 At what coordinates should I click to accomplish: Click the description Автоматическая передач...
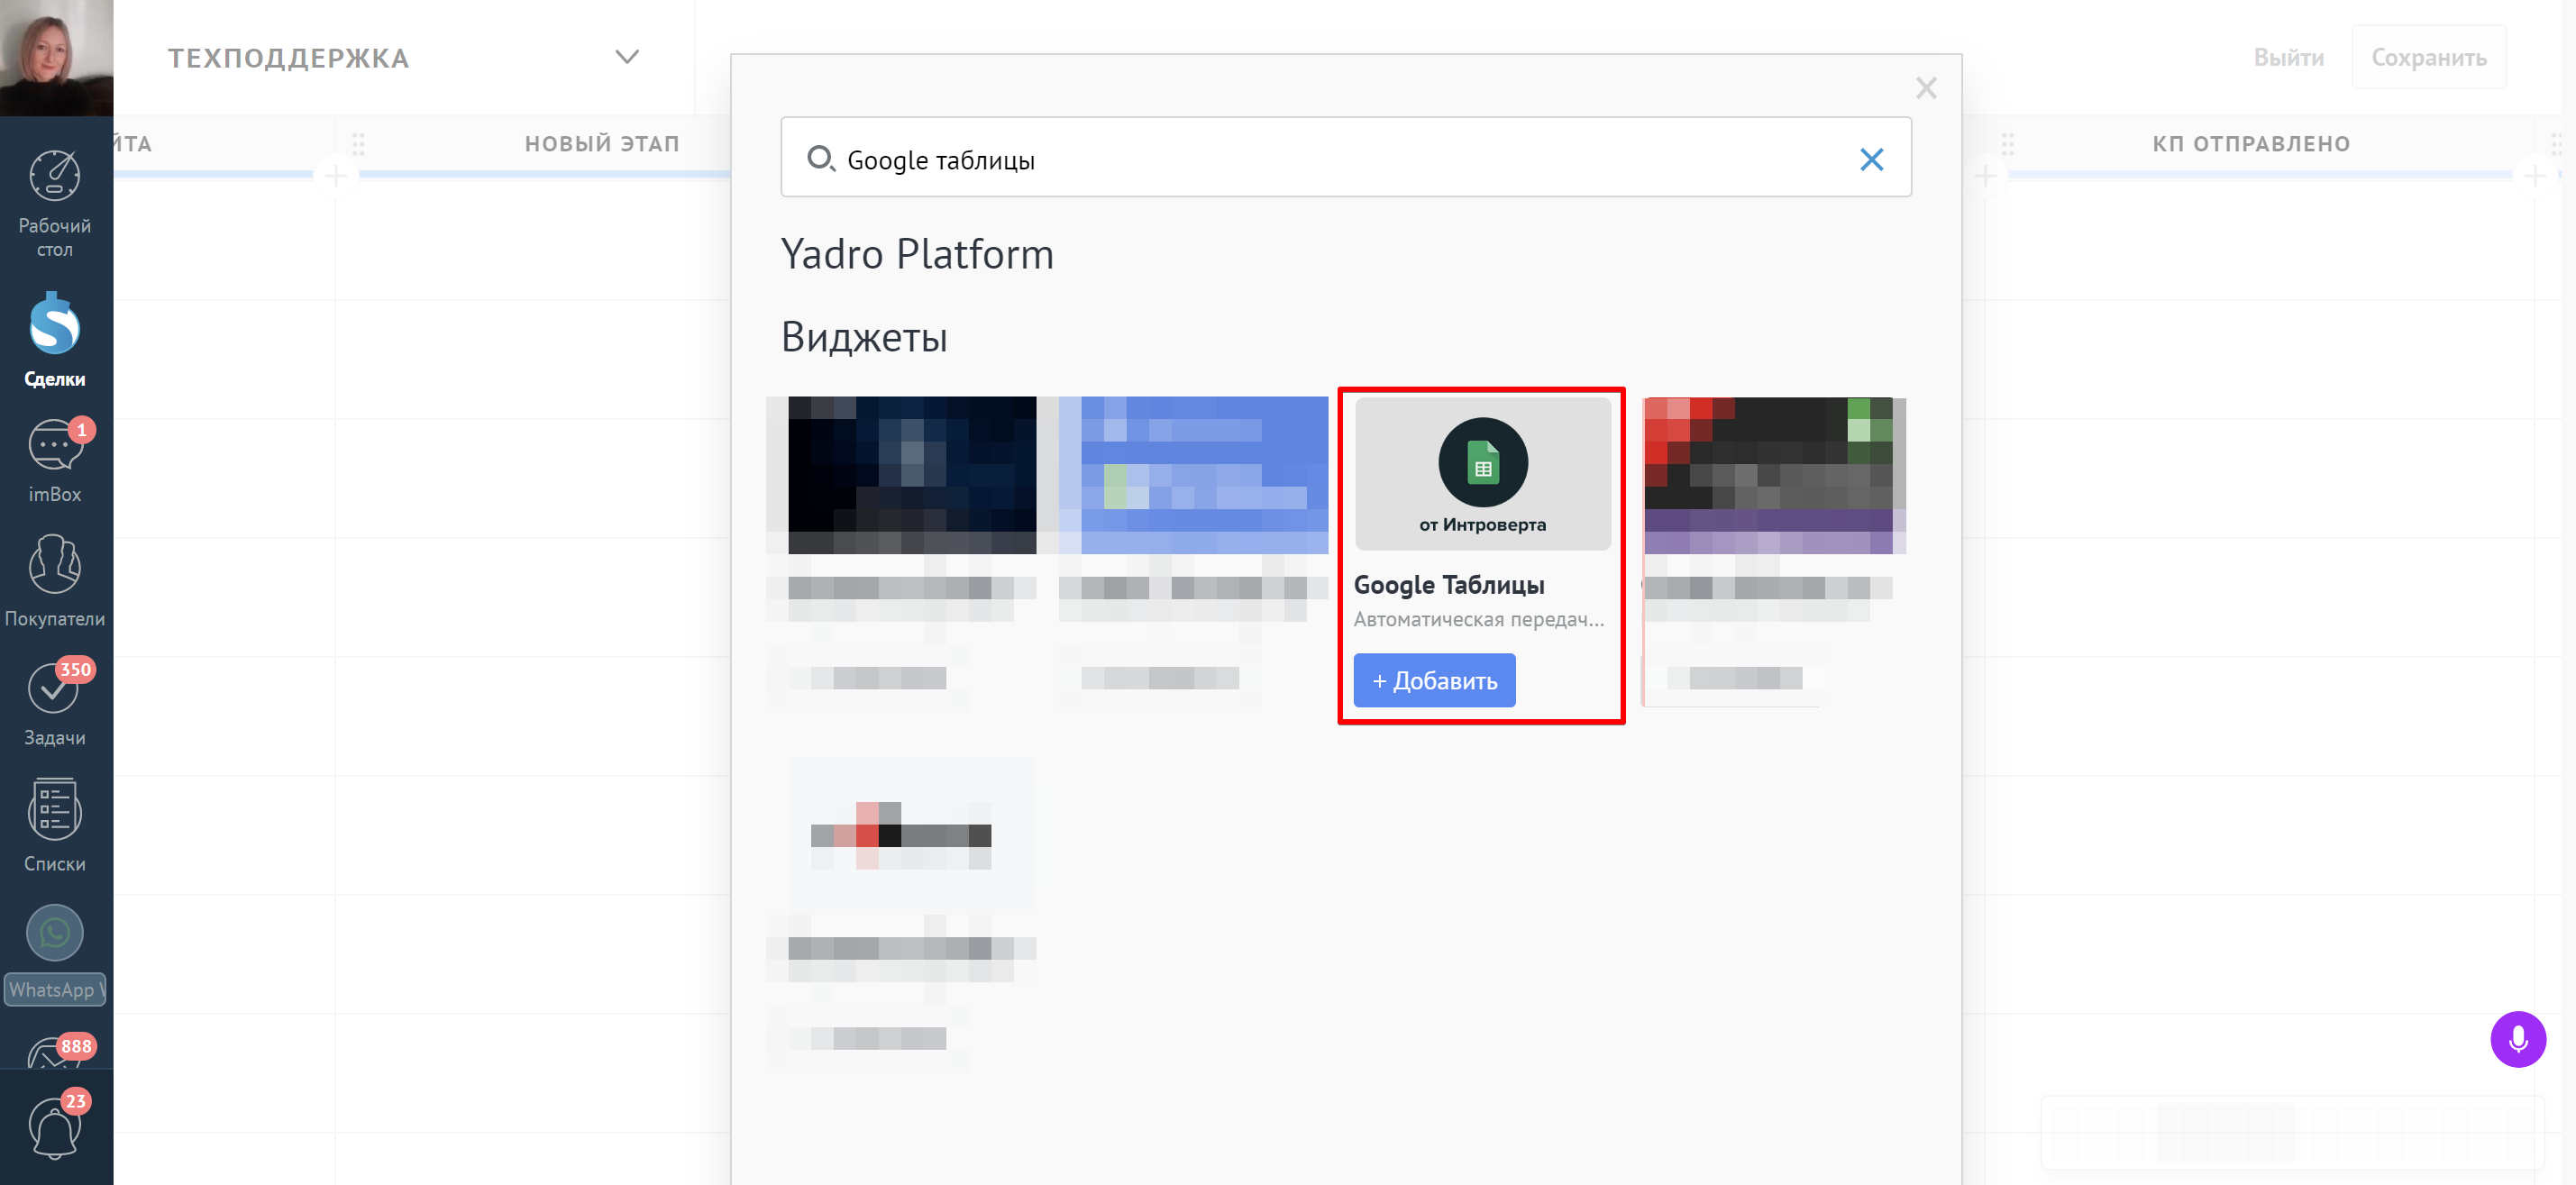click(1478, 619)
